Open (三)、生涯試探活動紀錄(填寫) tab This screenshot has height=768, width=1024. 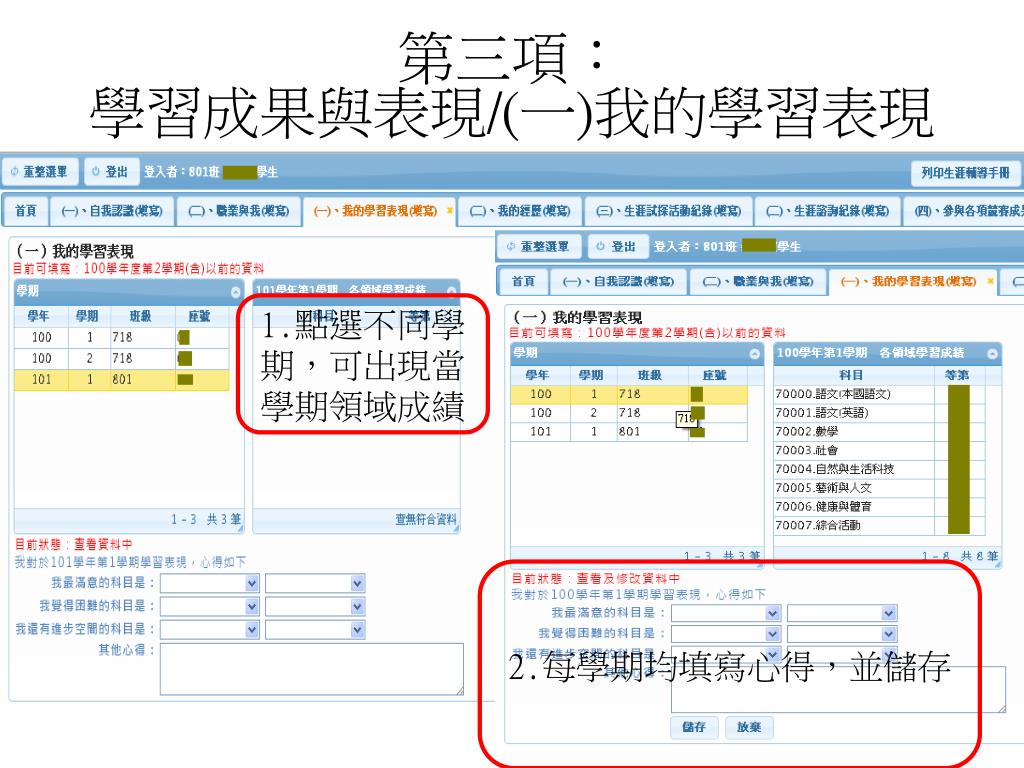click(x=669, y=211)
